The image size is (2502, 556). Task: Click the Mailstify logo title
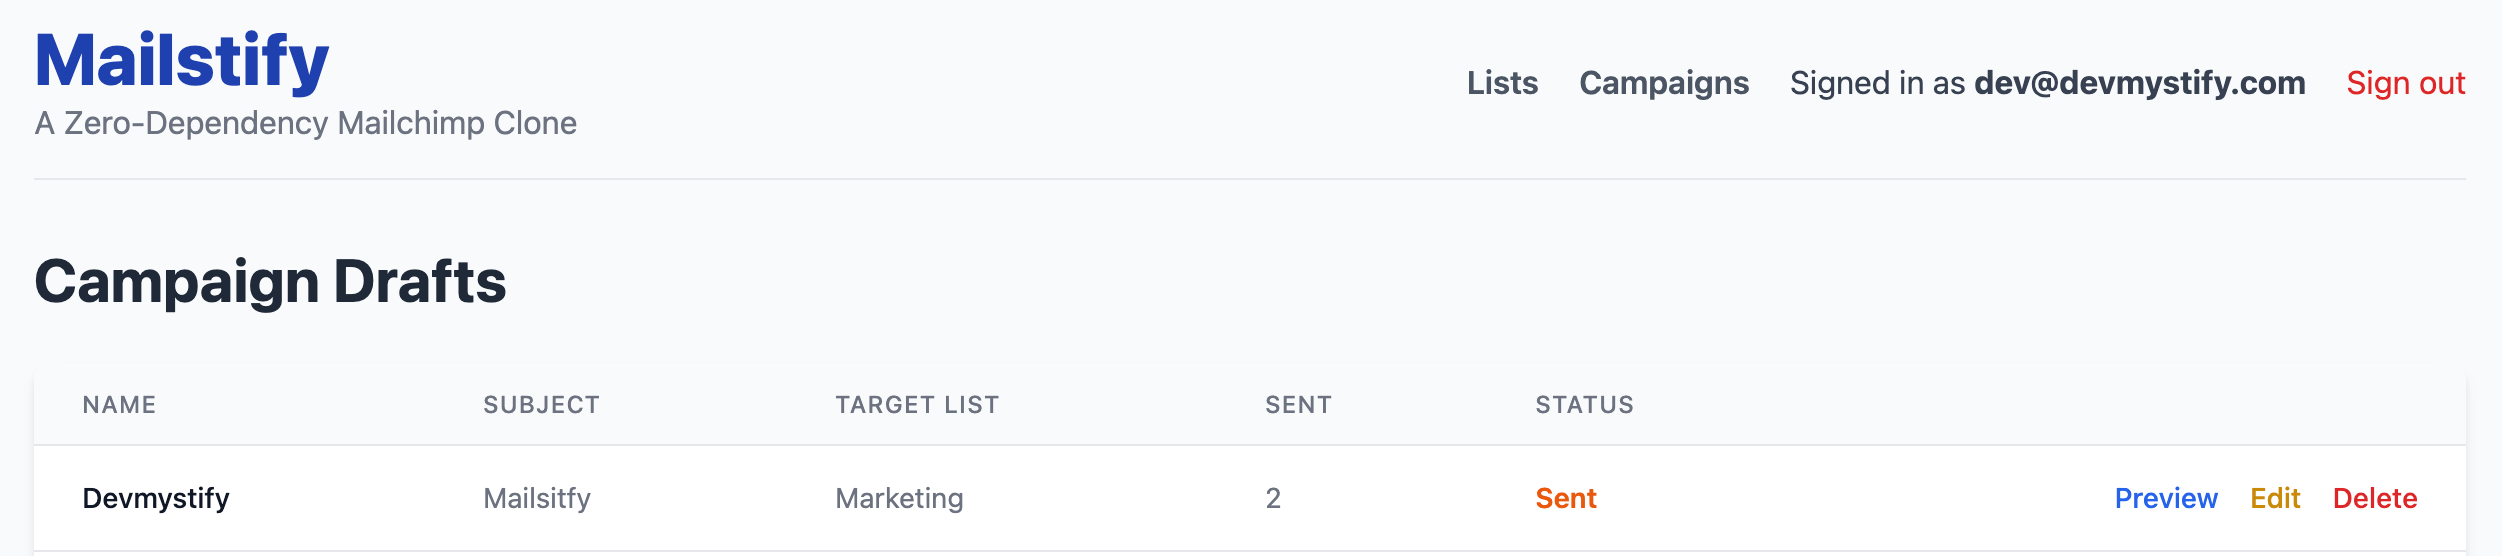pos(182,62)
